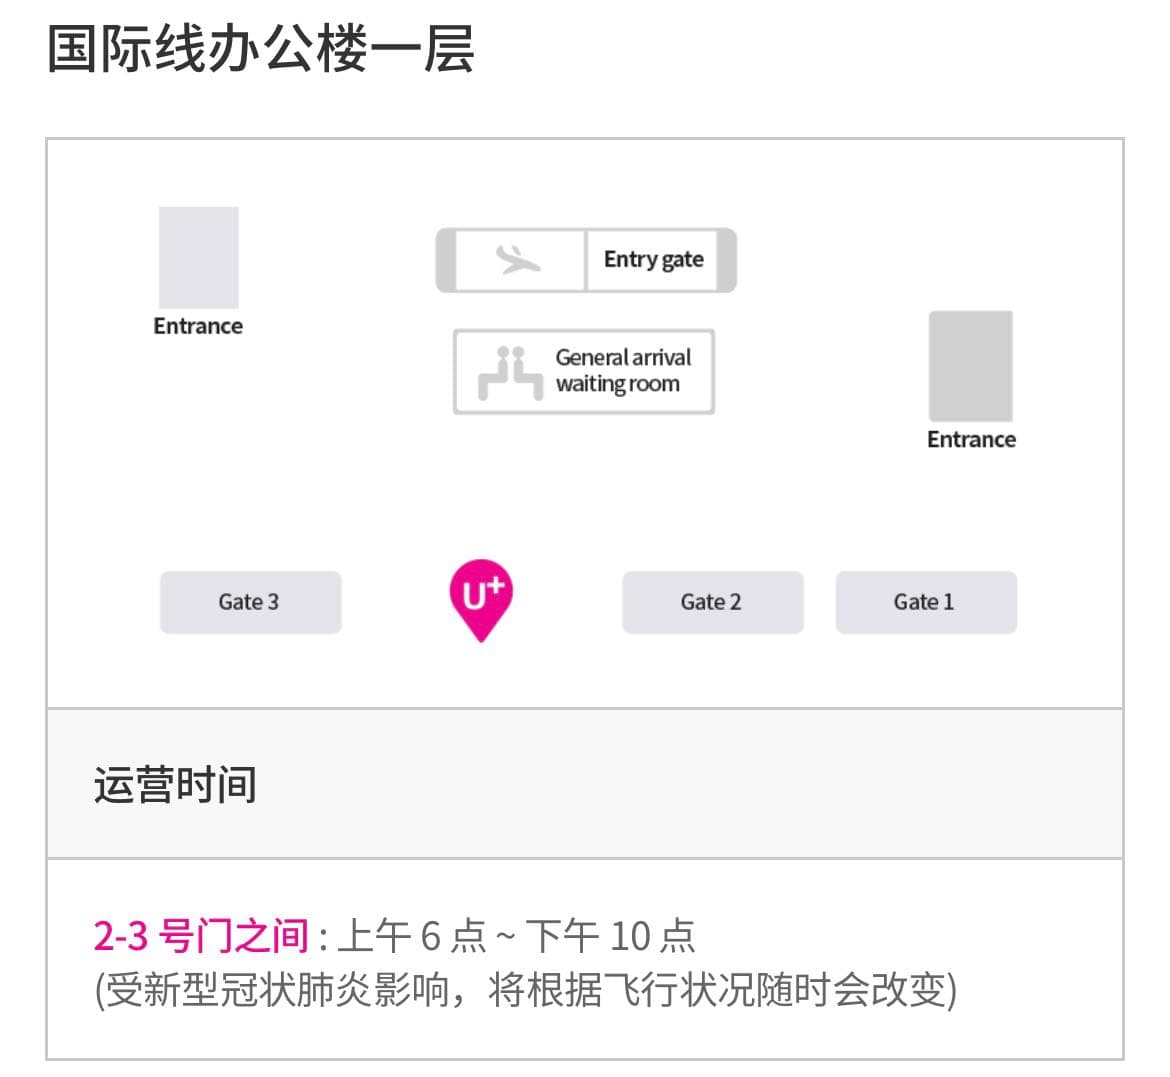Click the right Entrance text label

(x=972, y=440)
